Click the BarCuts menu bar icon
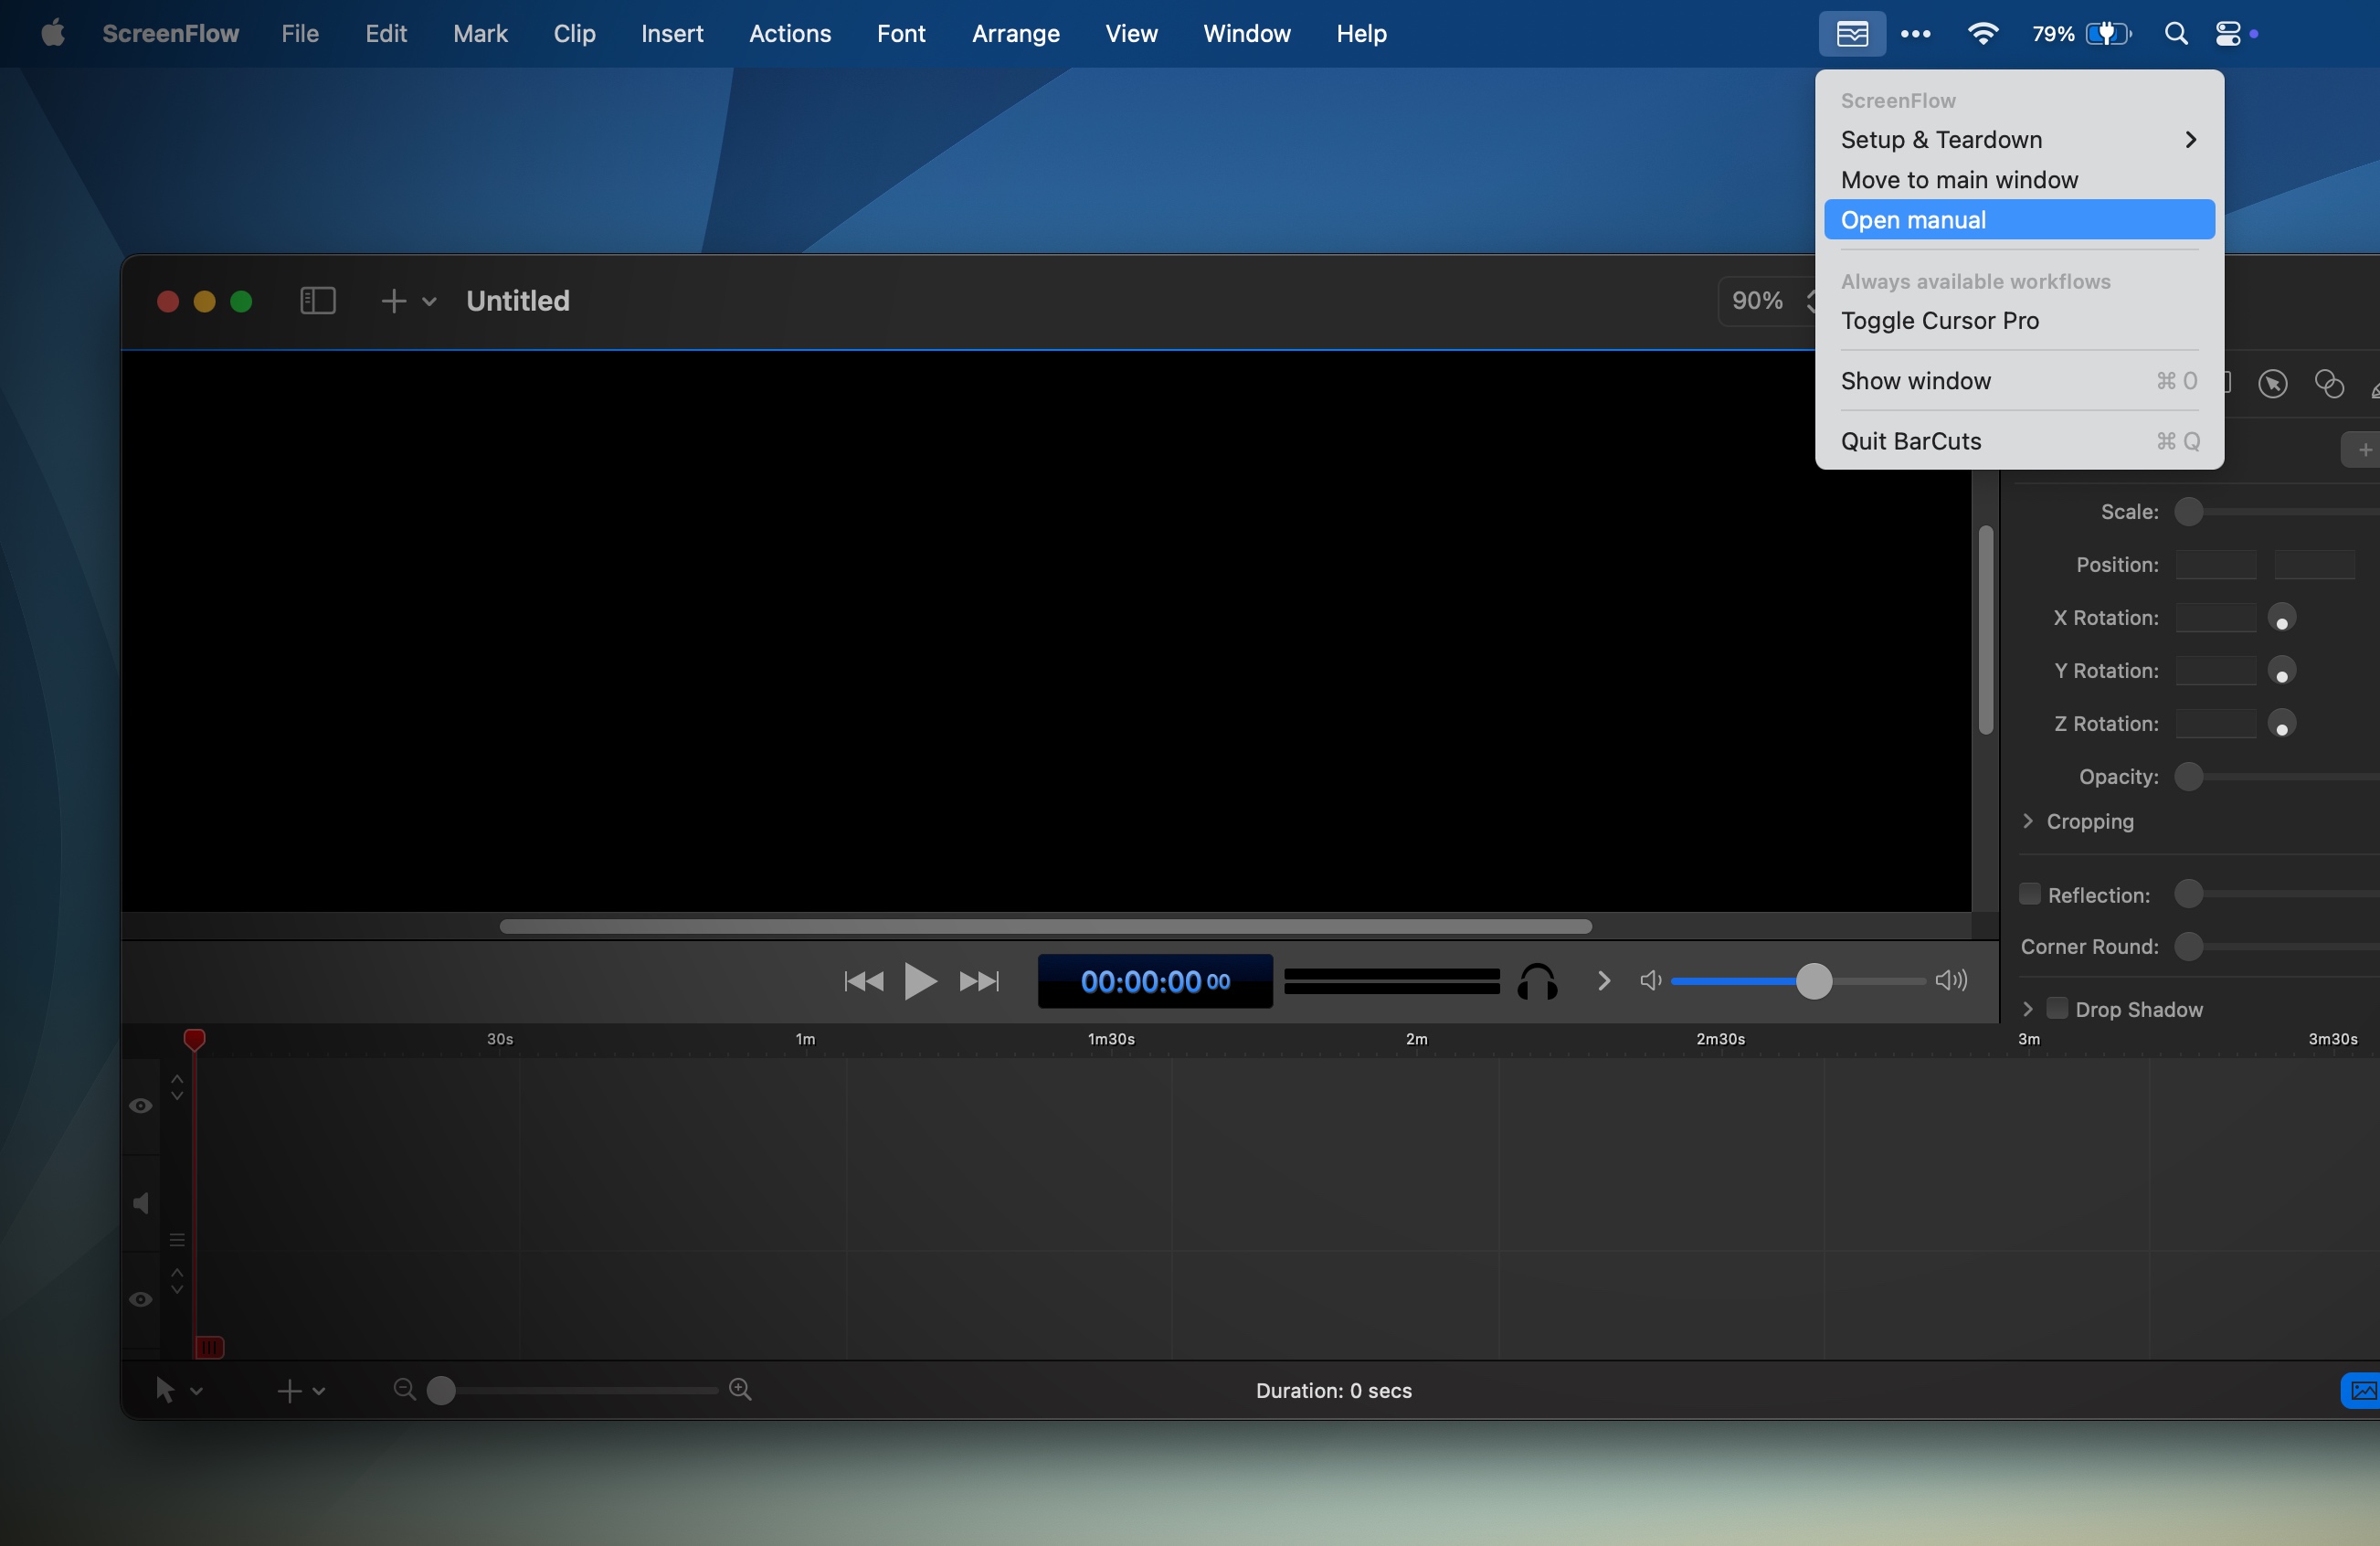Screen dimensions: 2380x1546 (1852, 34)
